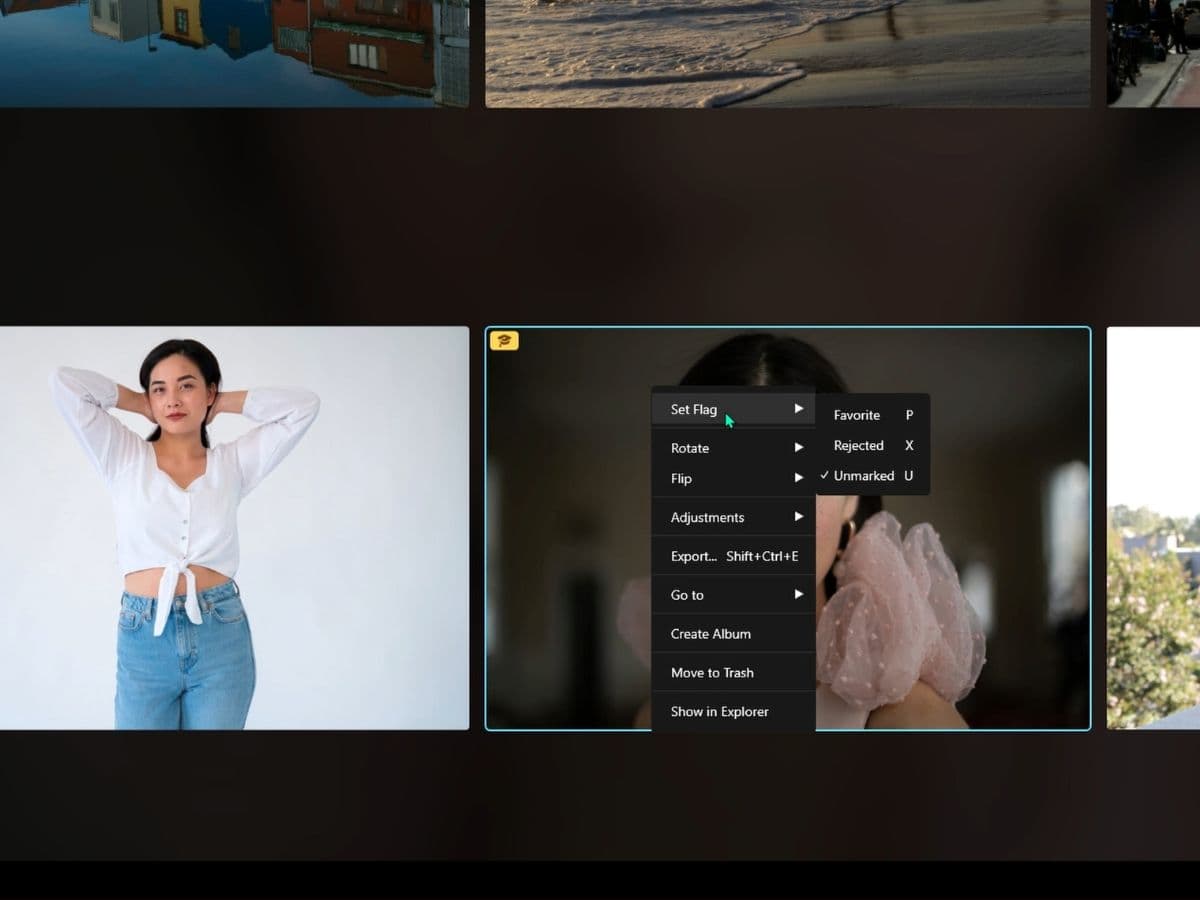Choose Export from context menu

(x=733, y=556)
